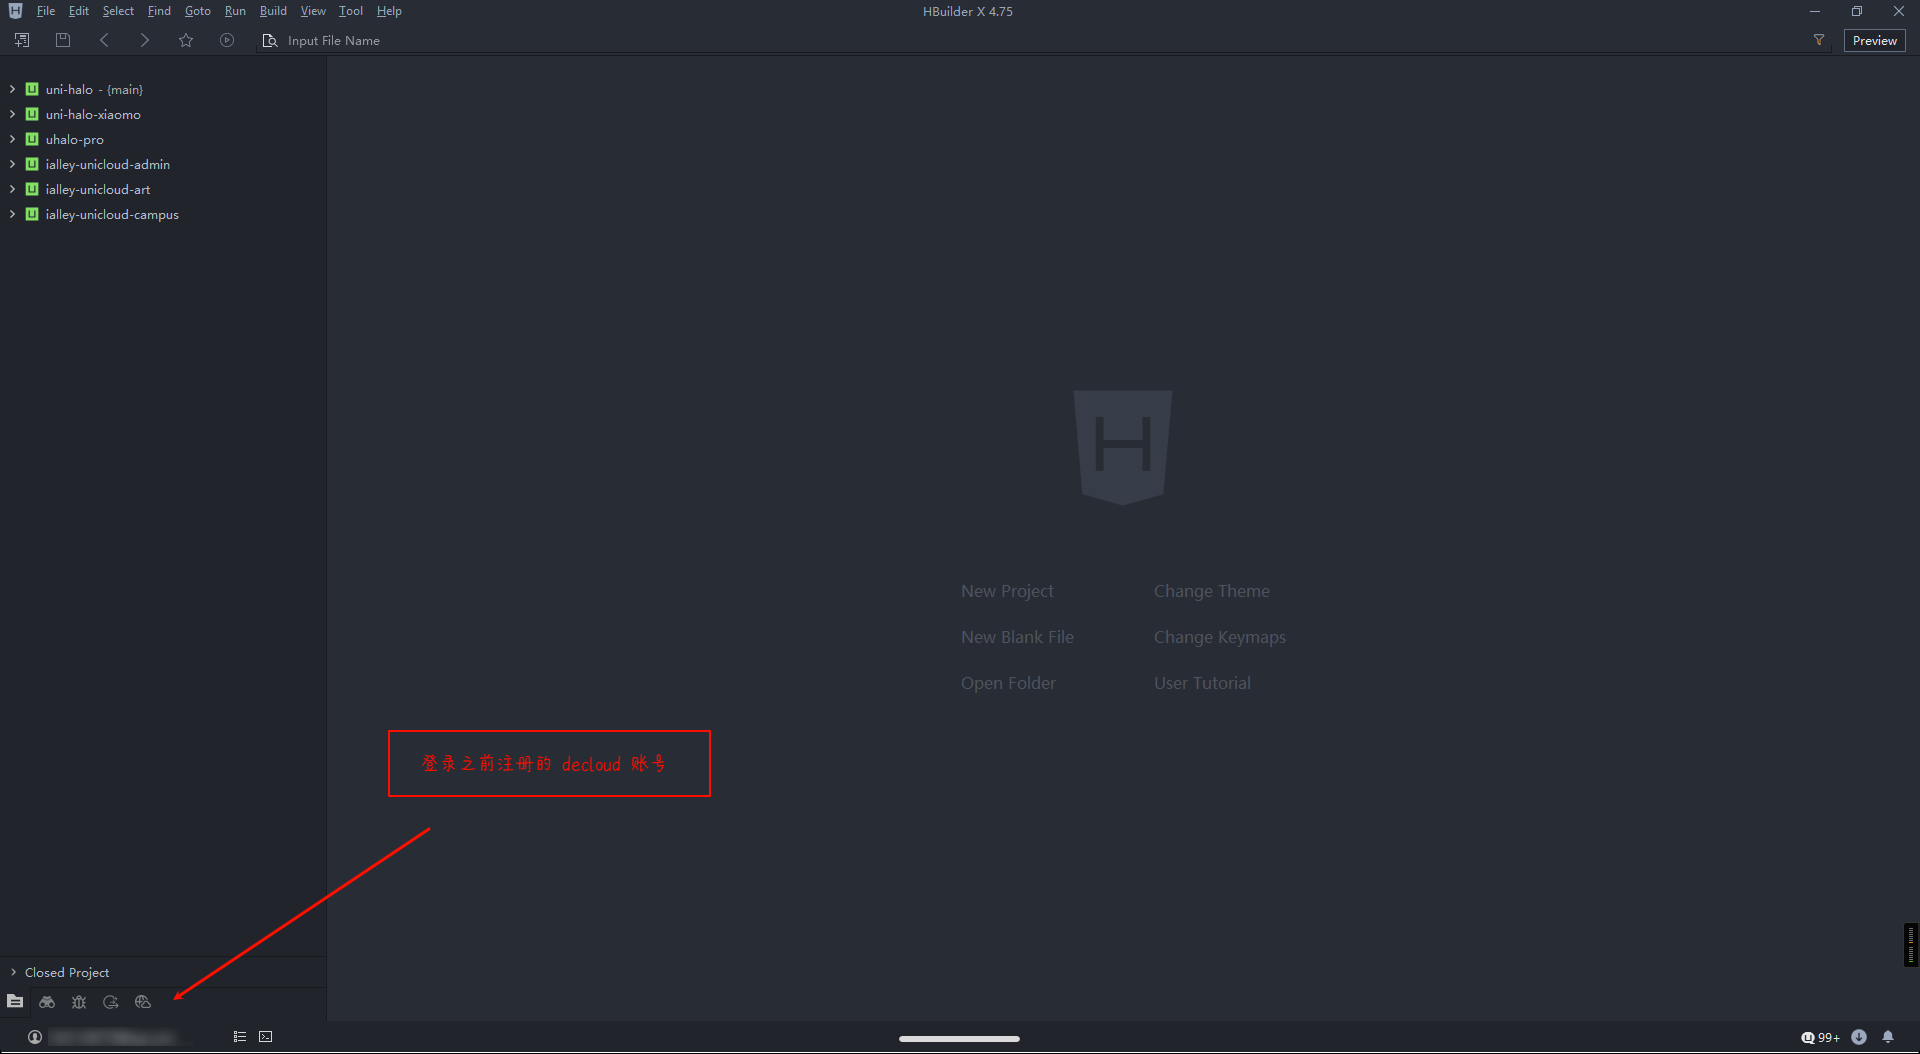
Task: Select ialley-unicloud-art project name
Action: tap(97, 190)
